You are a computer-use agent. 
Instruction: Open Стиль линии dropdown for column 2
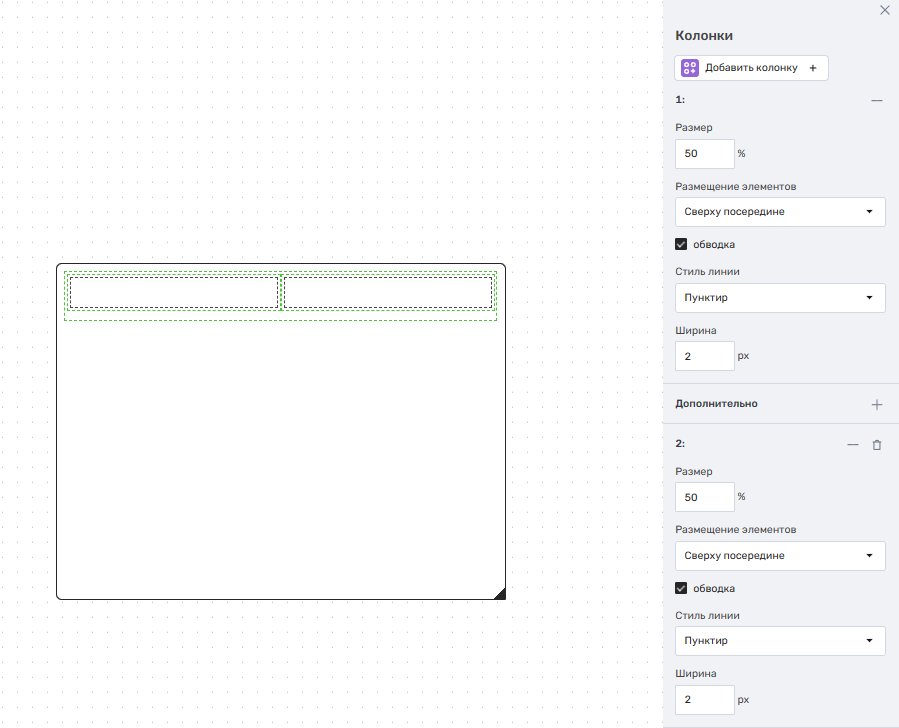pos(780,641)
